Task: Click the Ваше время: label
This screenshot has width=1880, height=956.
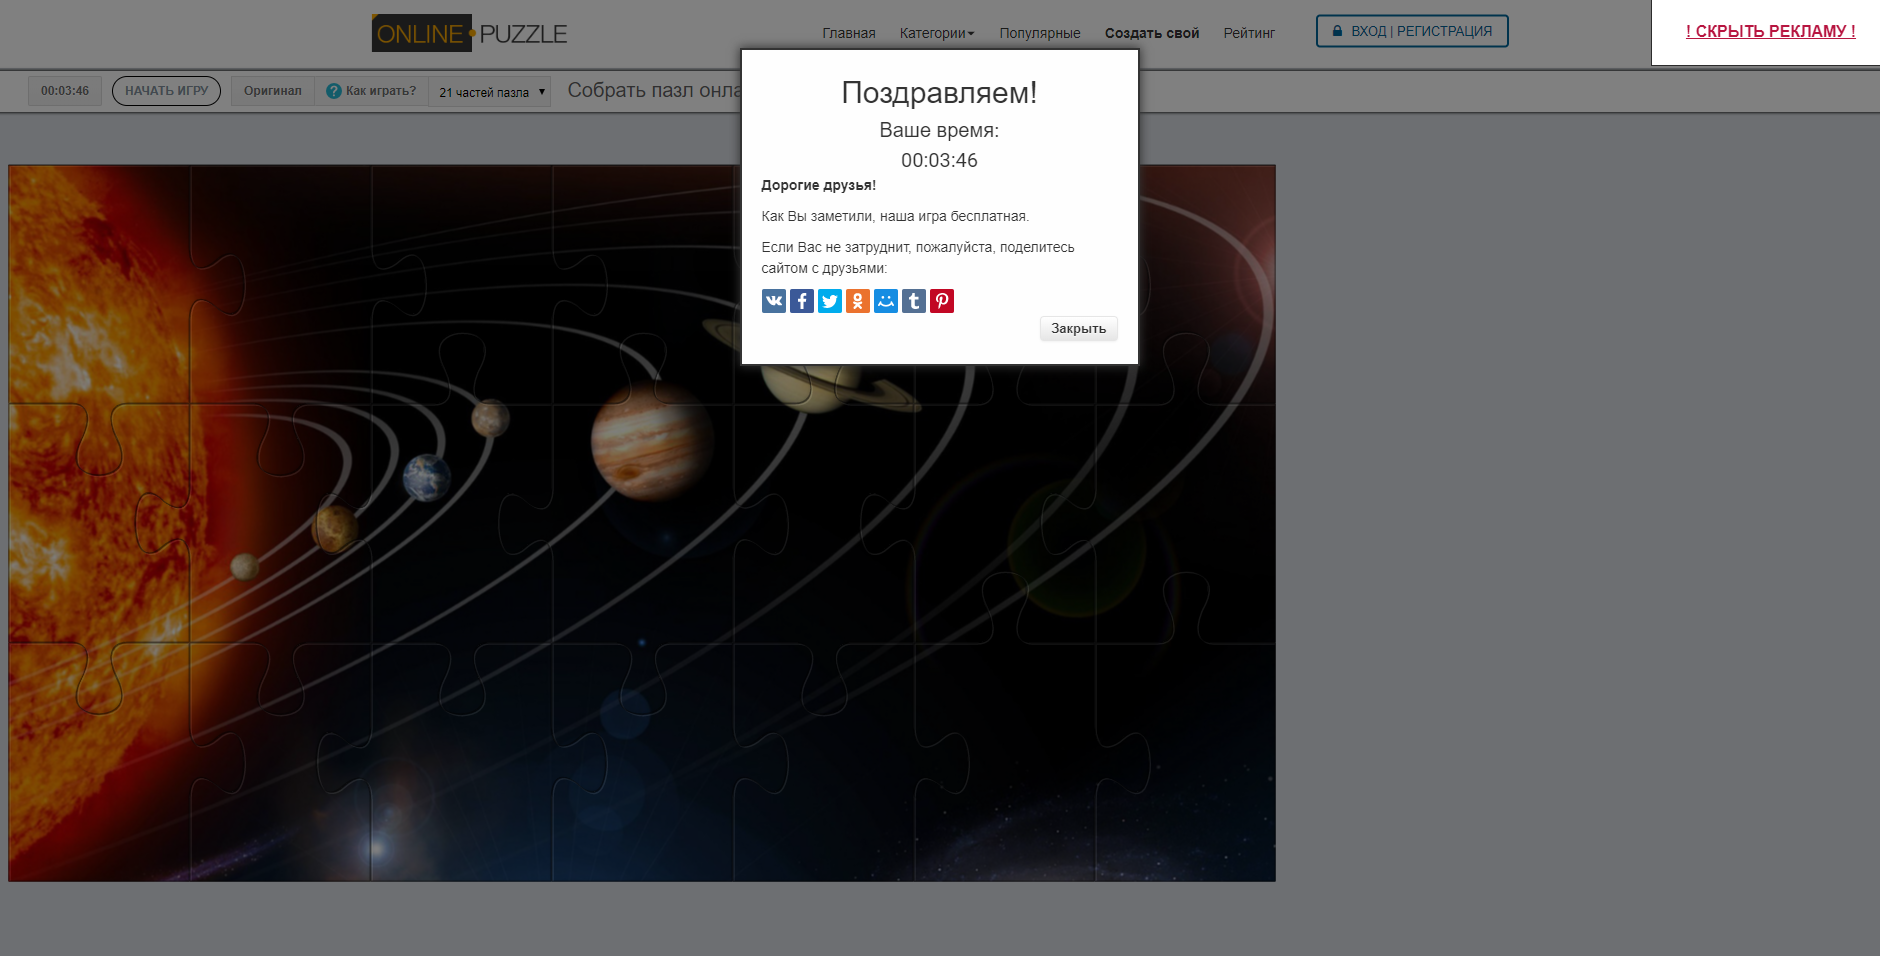Action: 939,130
